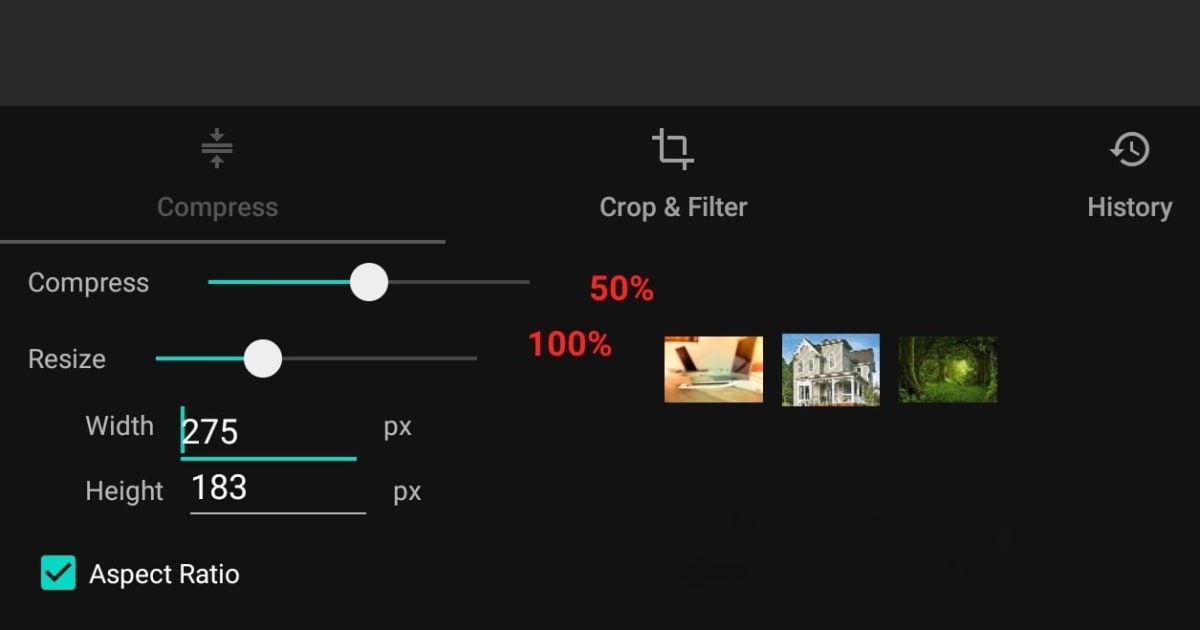
Task: Toggle the Aspect Ratio checkbox
Action: [x=57, y=573]
